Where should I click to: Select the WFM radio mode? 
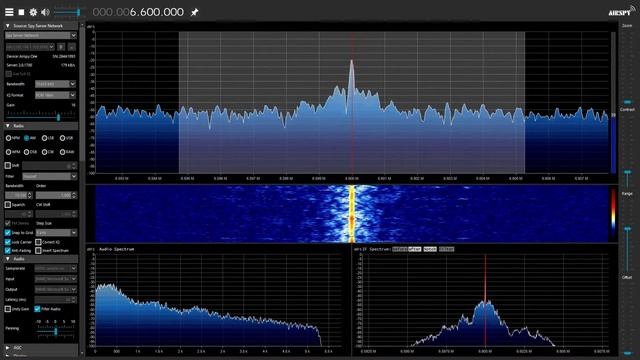pos(9,152)
